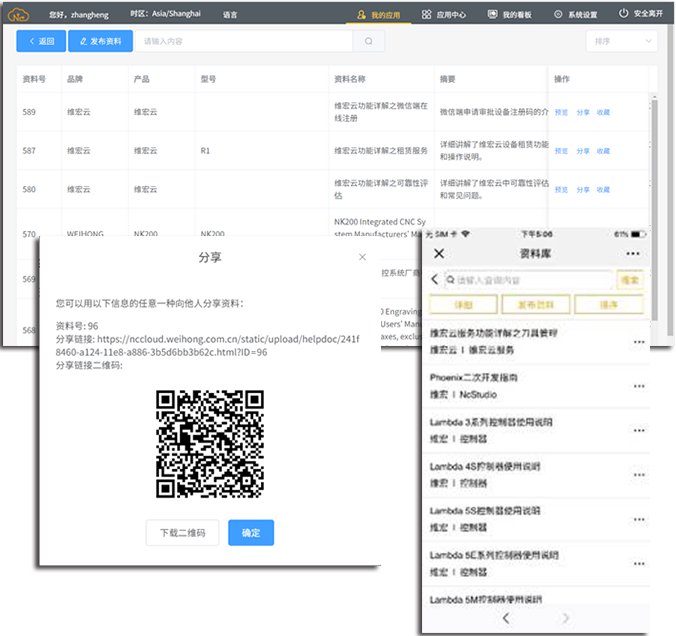Click the 发布资料 blue button

(100, 41)
